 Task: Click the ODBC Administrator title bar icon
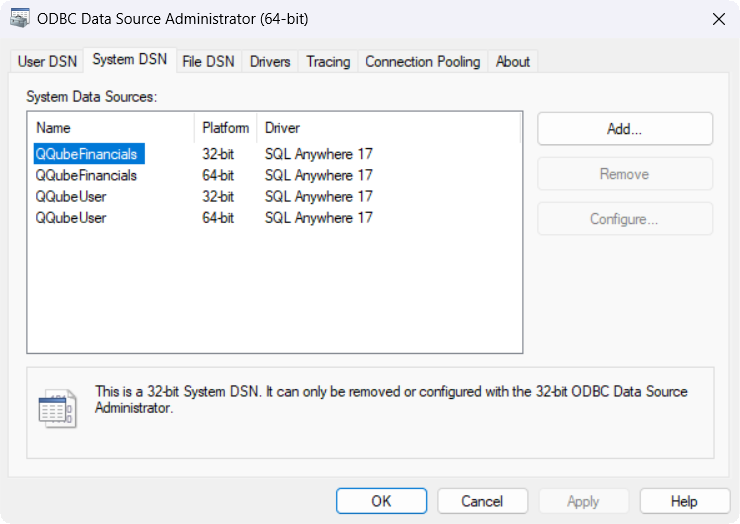tap(20, 19)
